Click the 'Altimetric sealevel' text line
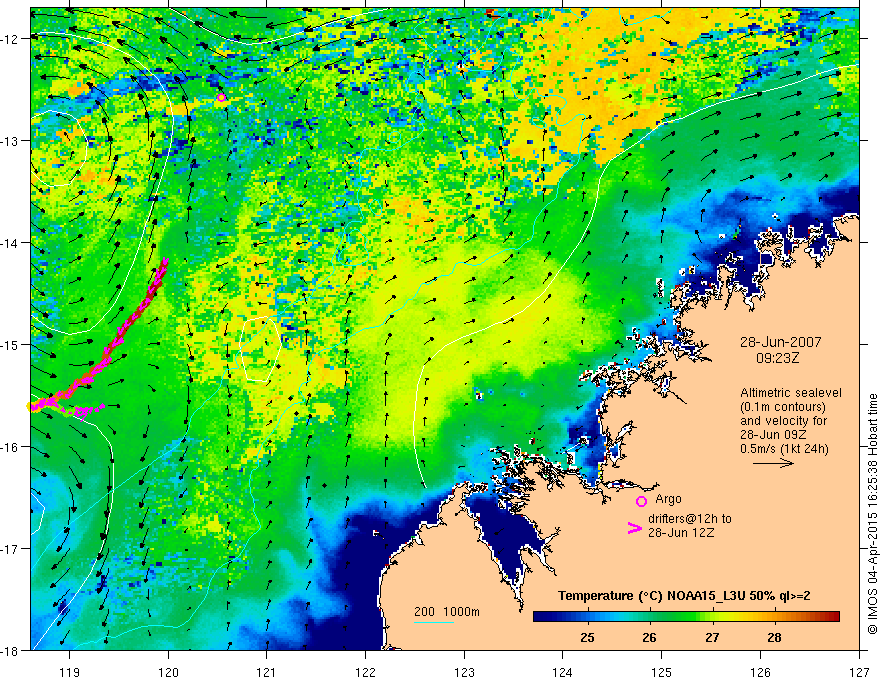The height and width of the screenshot is (680, 880). [x=790, y=393]
